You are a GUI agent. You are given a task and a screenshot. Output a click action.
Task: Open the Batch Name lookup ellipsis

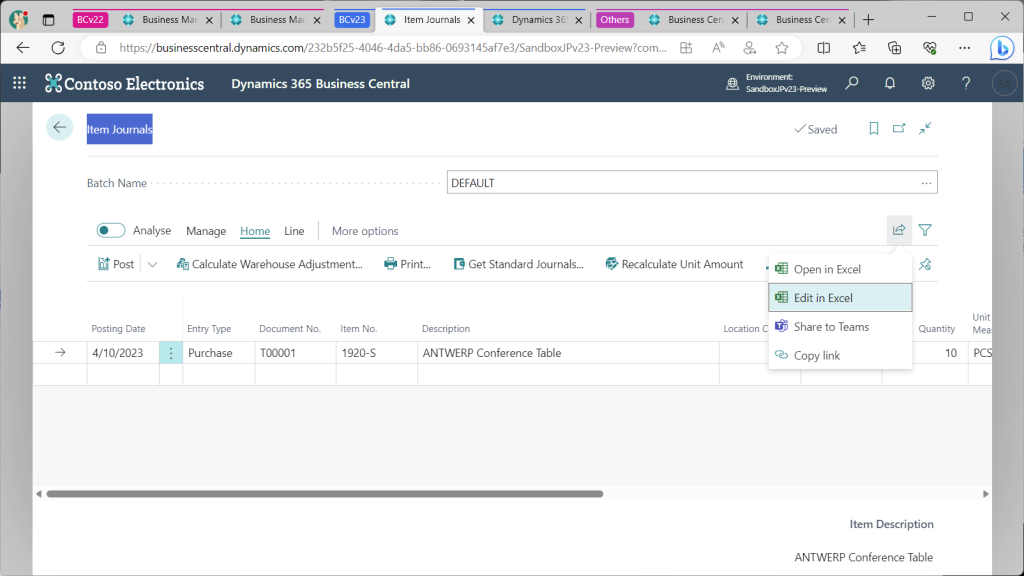pyautogui.click(x=926, y=183)
